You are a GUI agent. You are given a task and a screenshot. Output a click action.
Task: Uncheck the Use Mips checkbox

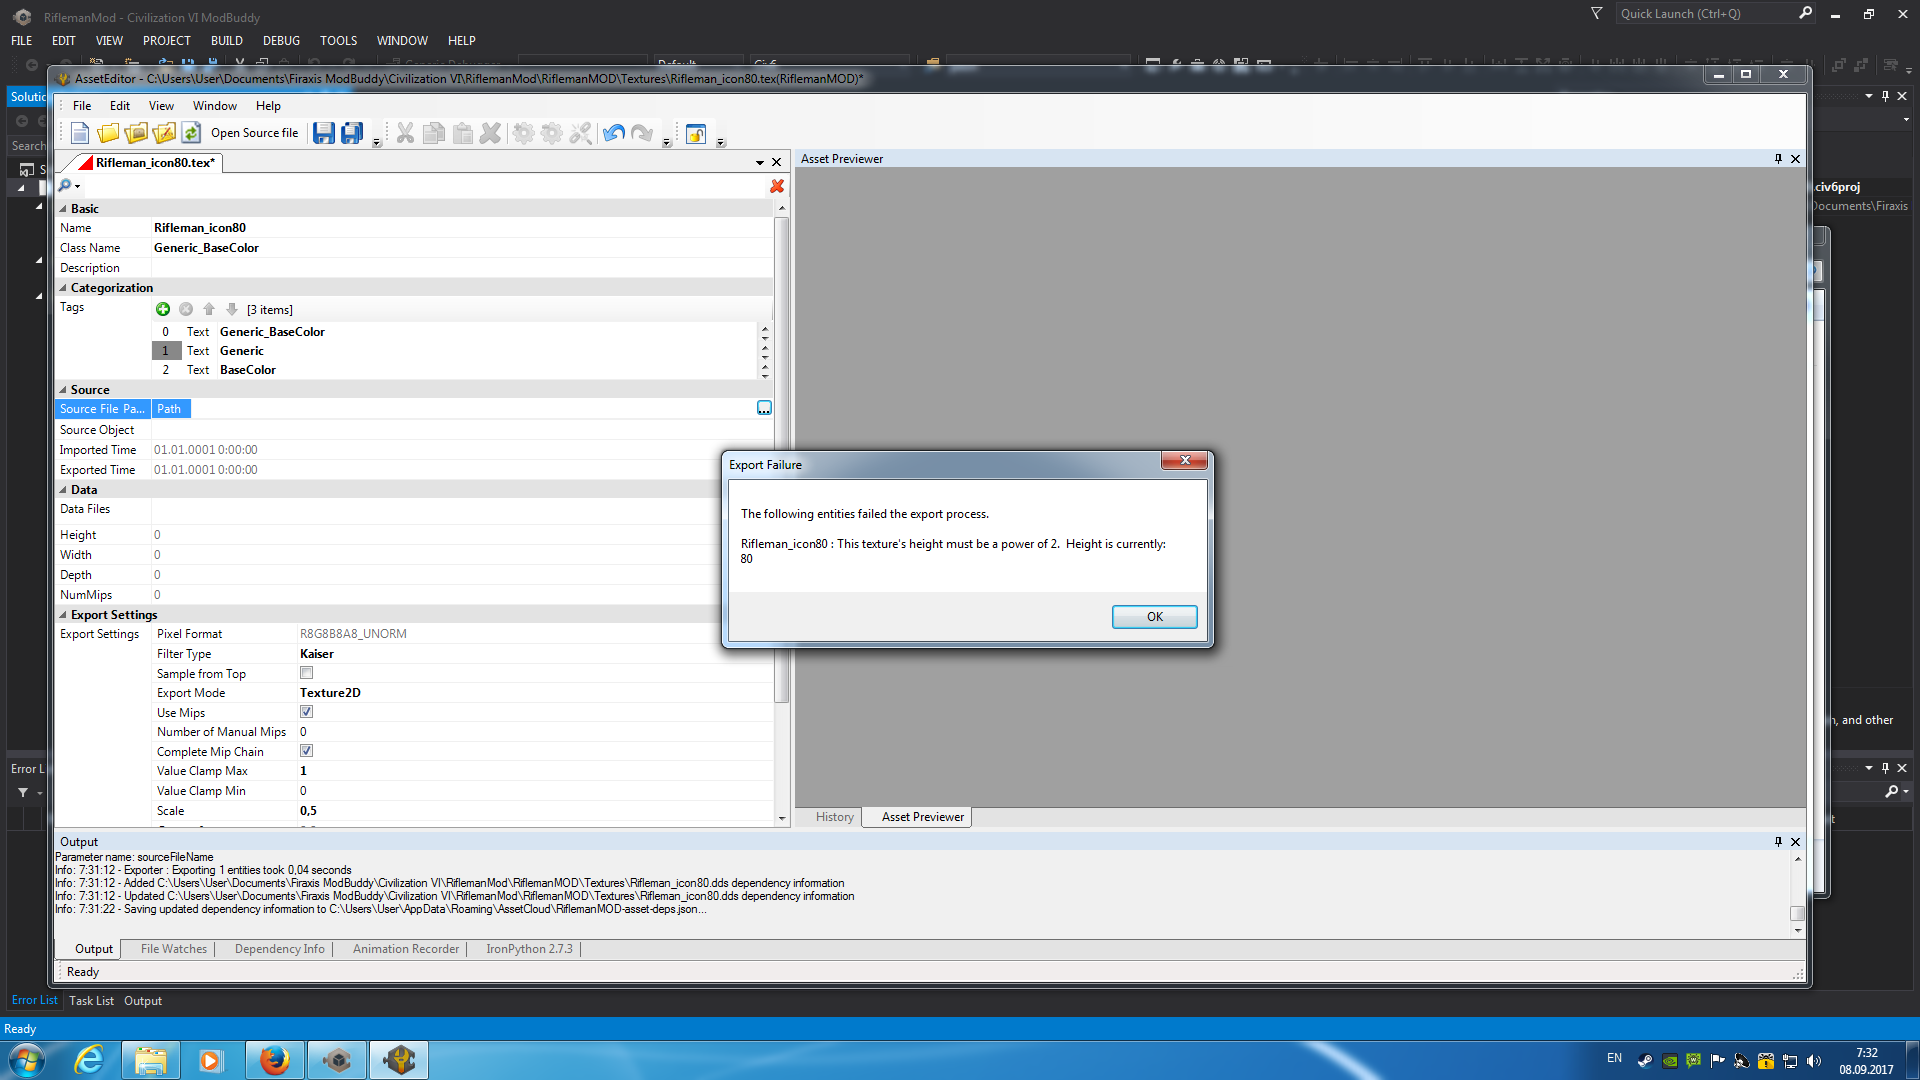(x=306, y=712)
